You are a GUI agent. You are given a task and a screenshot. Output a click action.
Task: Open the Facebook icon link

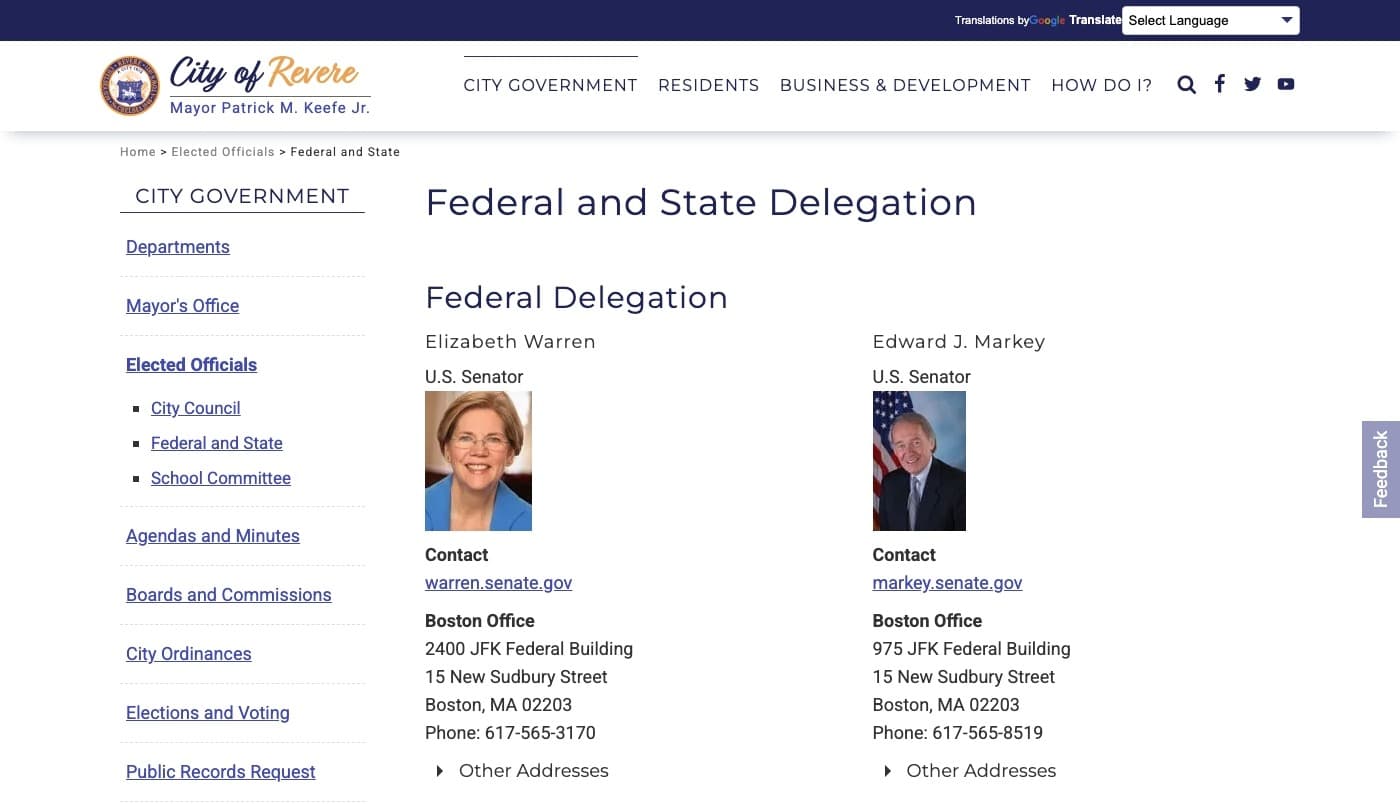point(1219,84)
